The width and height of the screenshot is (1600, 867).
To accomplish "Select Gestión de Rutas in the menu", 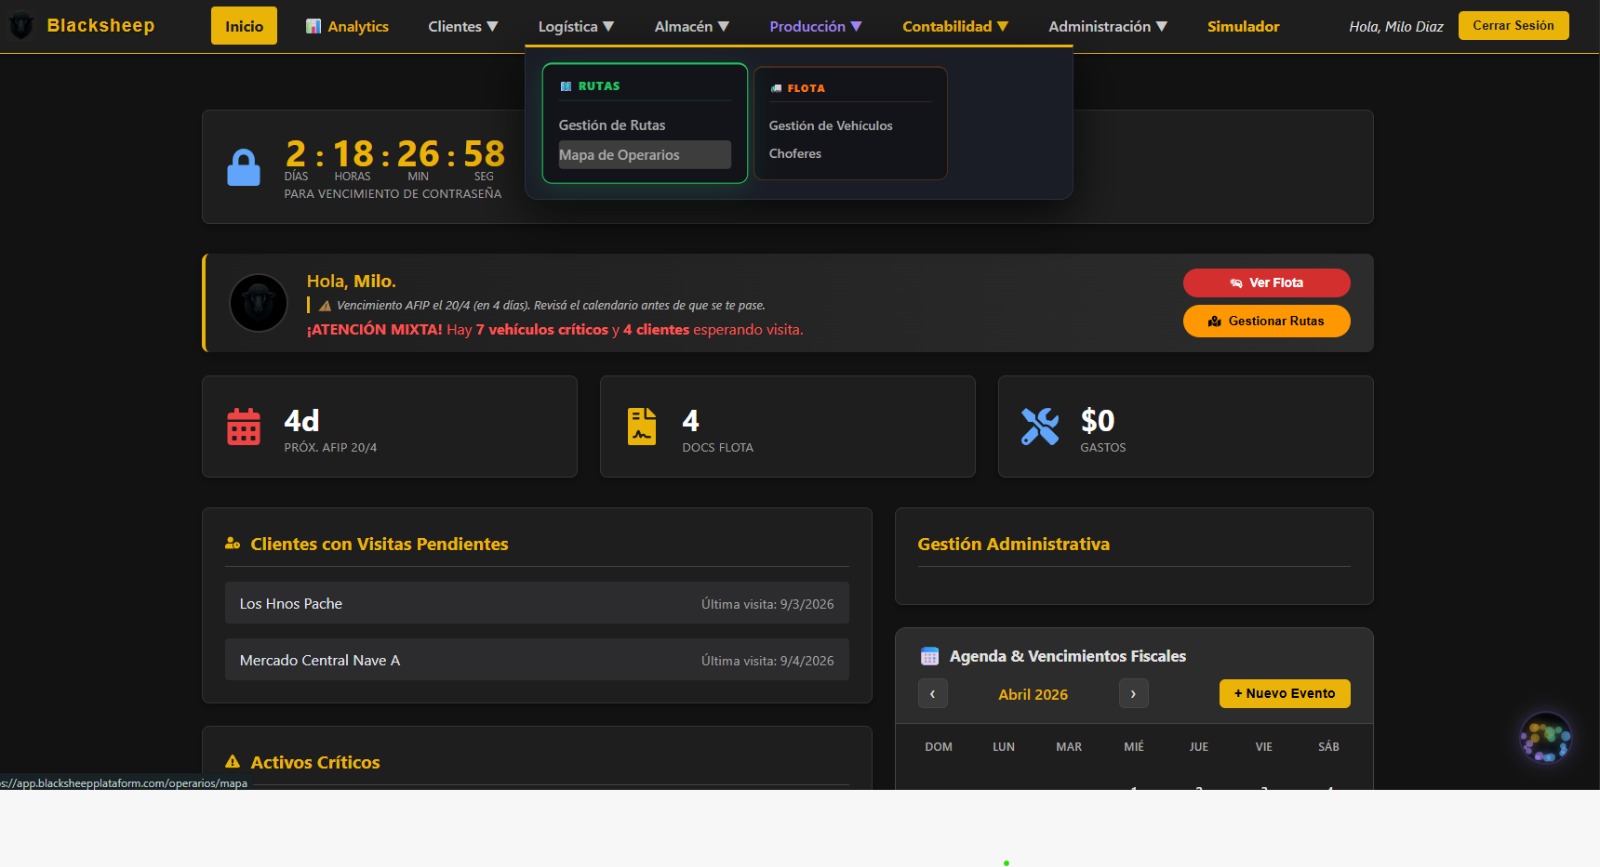I will [x=644, y=125].
